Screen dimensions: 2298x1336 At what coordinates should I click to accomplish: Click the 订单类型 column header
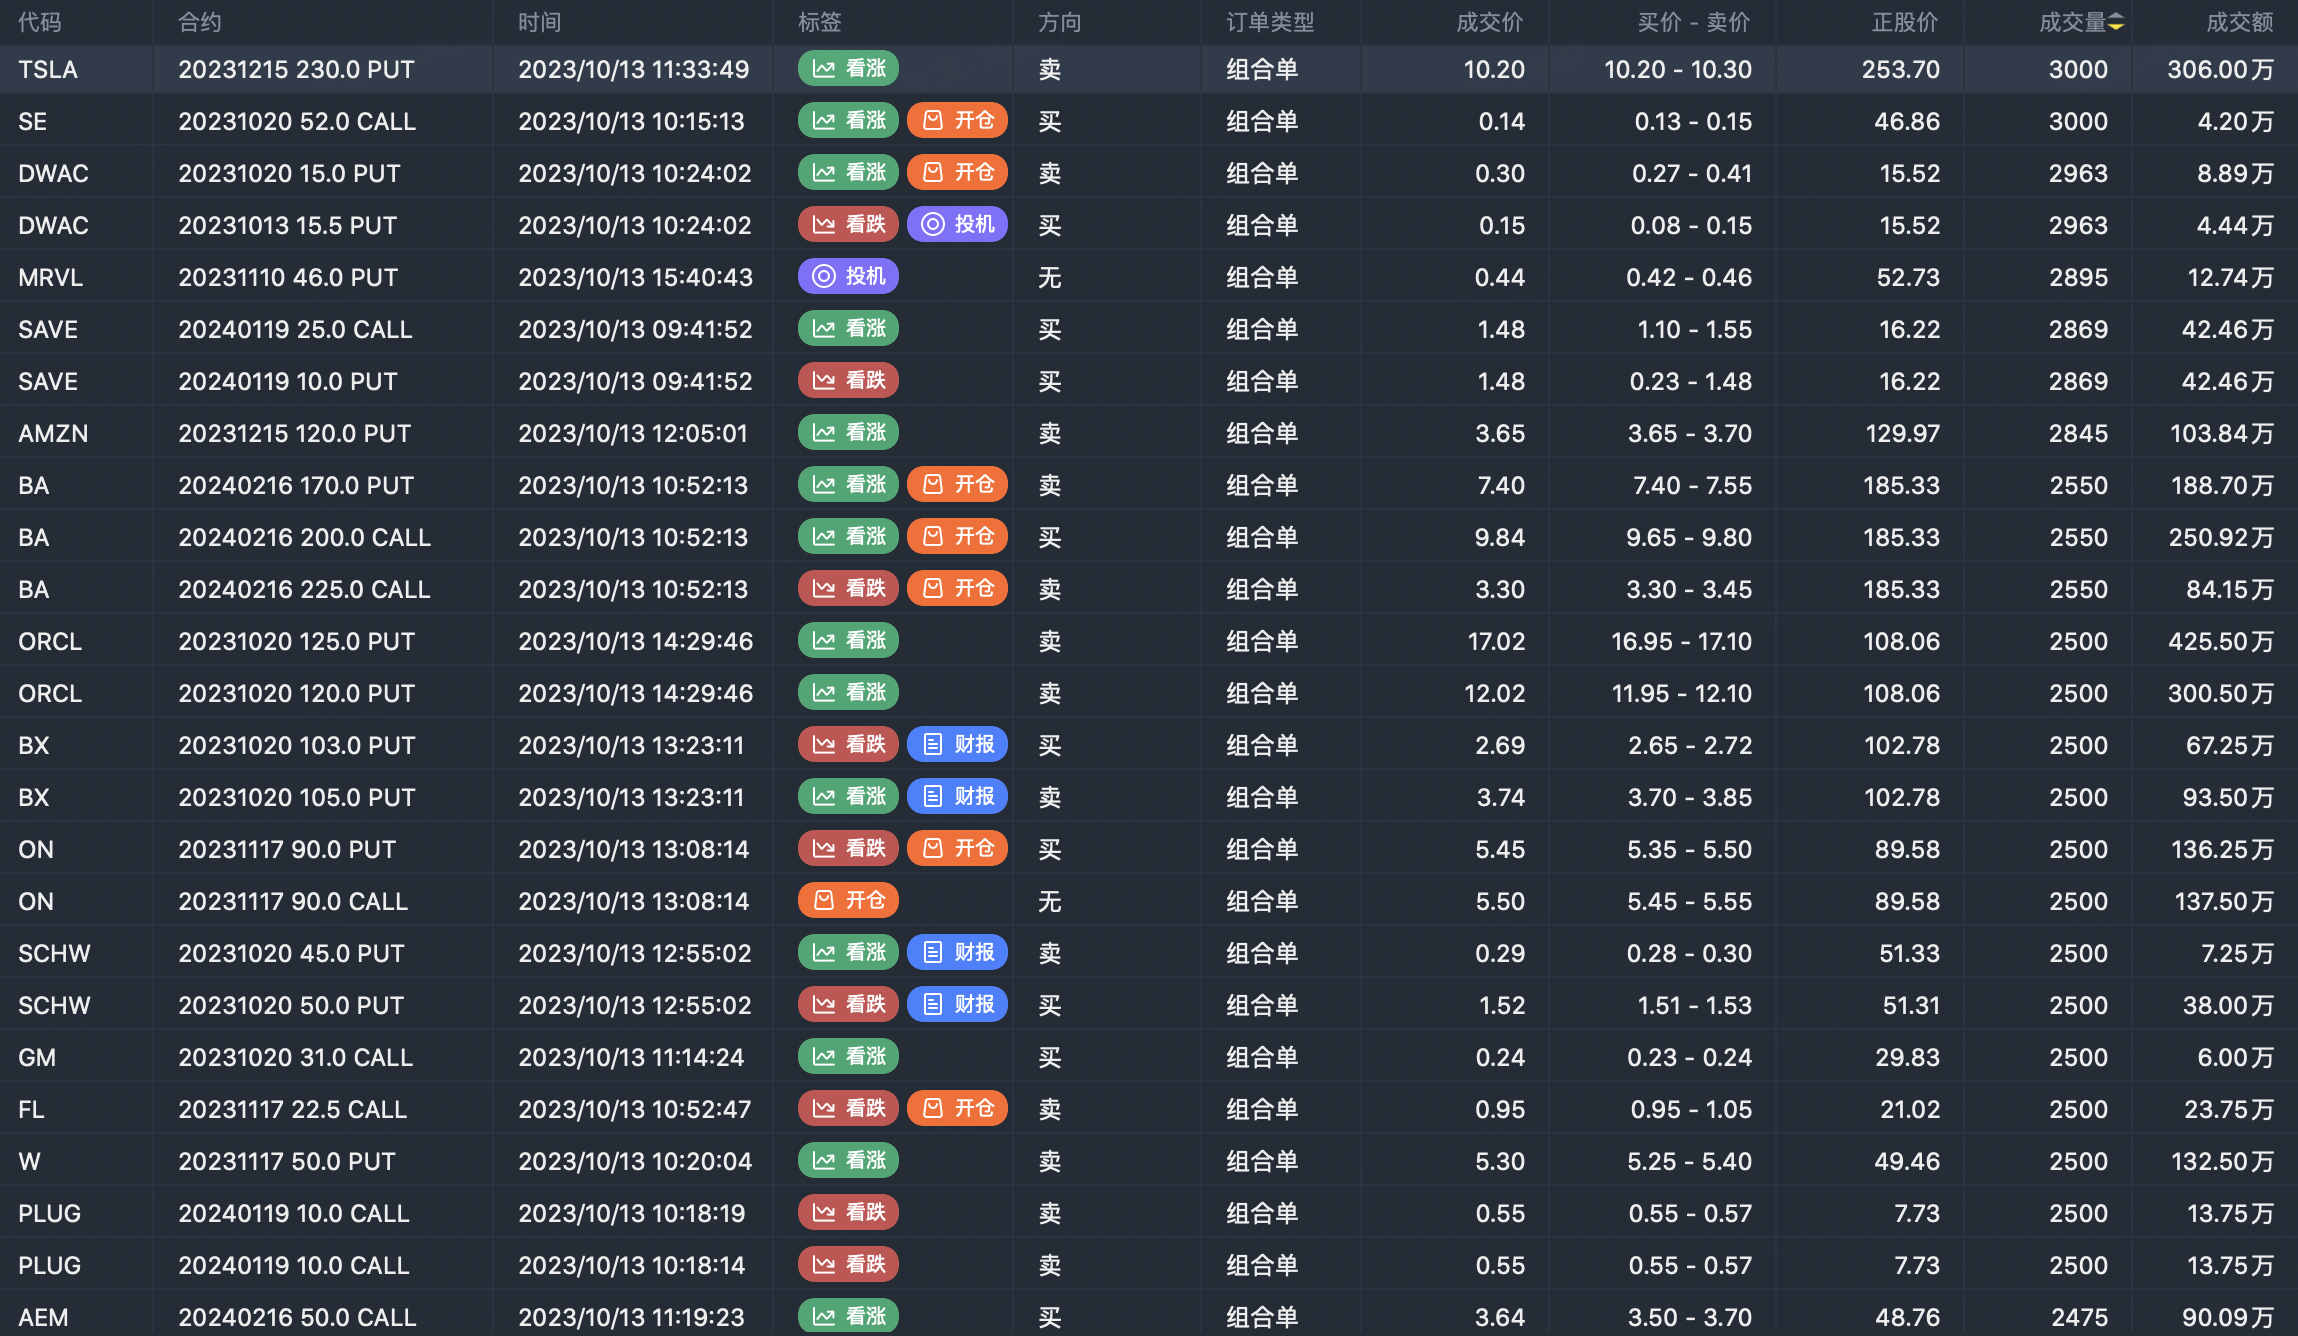(1270, 23)
